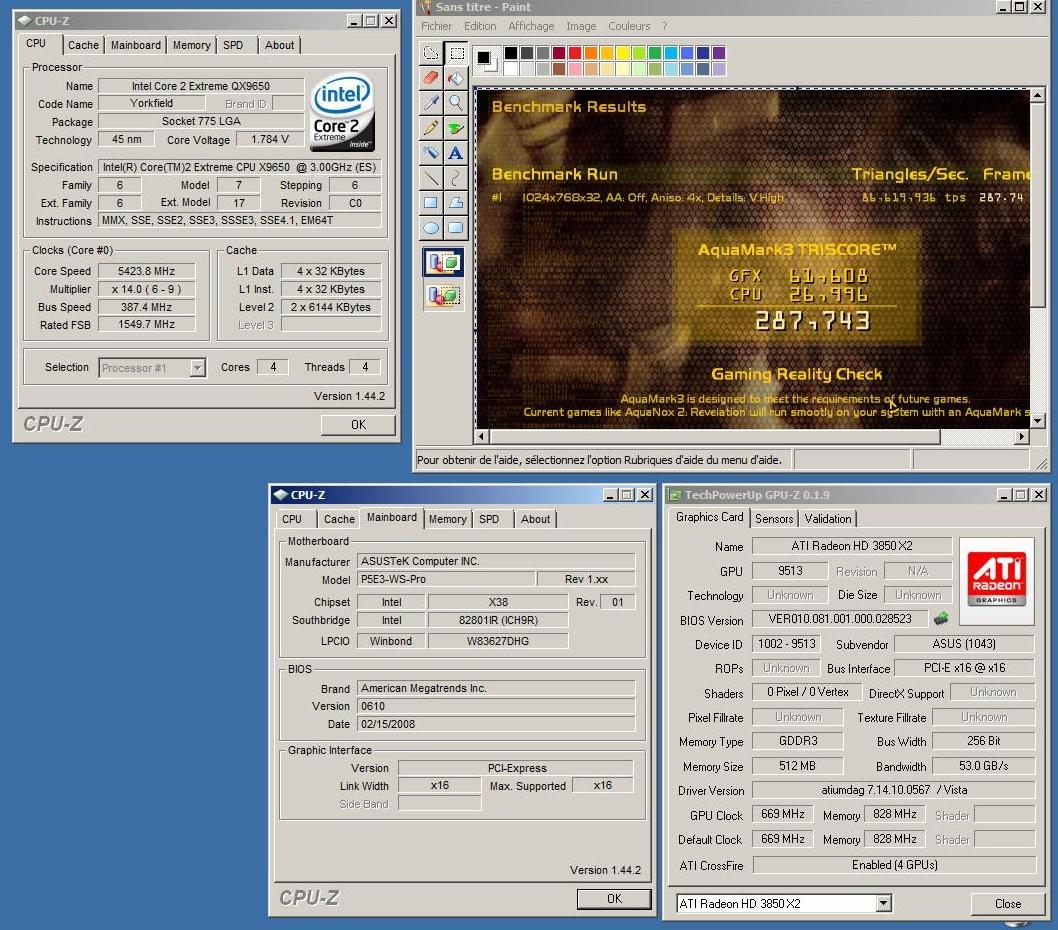Viewport: 1058px width, 930px height.
Task: Choose opaque selection mode option in Paint
Action: coord(443,262)
